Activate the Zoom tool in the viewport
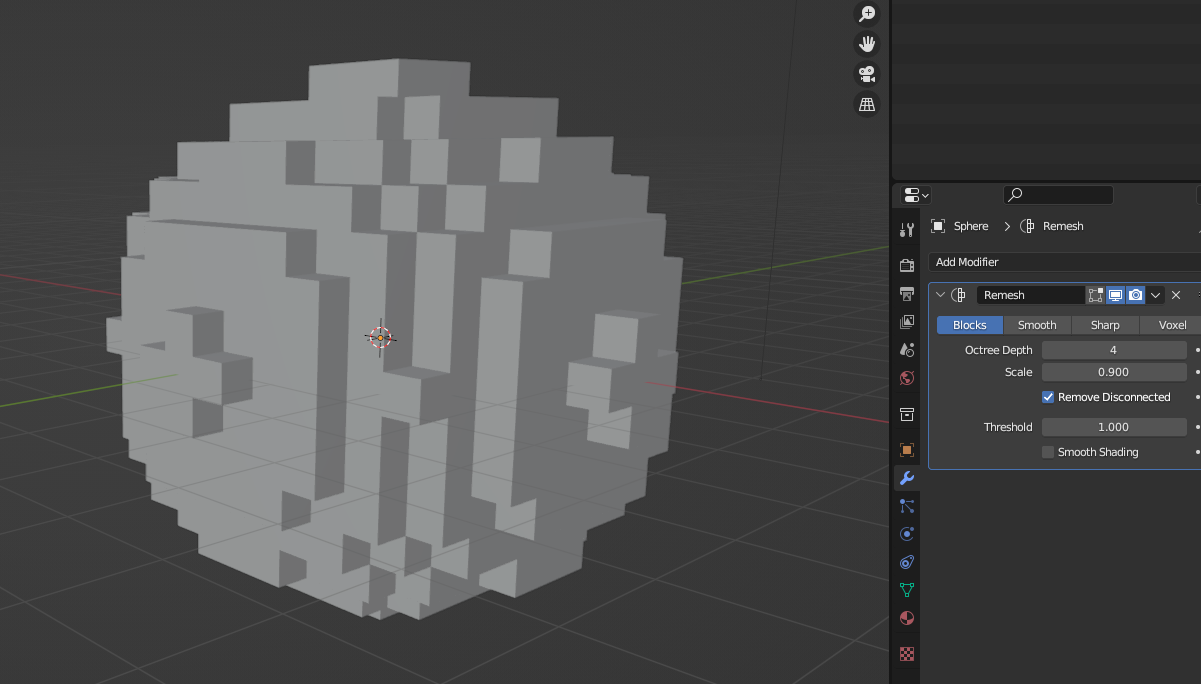1201x684 pixels. tap(866, 13)
